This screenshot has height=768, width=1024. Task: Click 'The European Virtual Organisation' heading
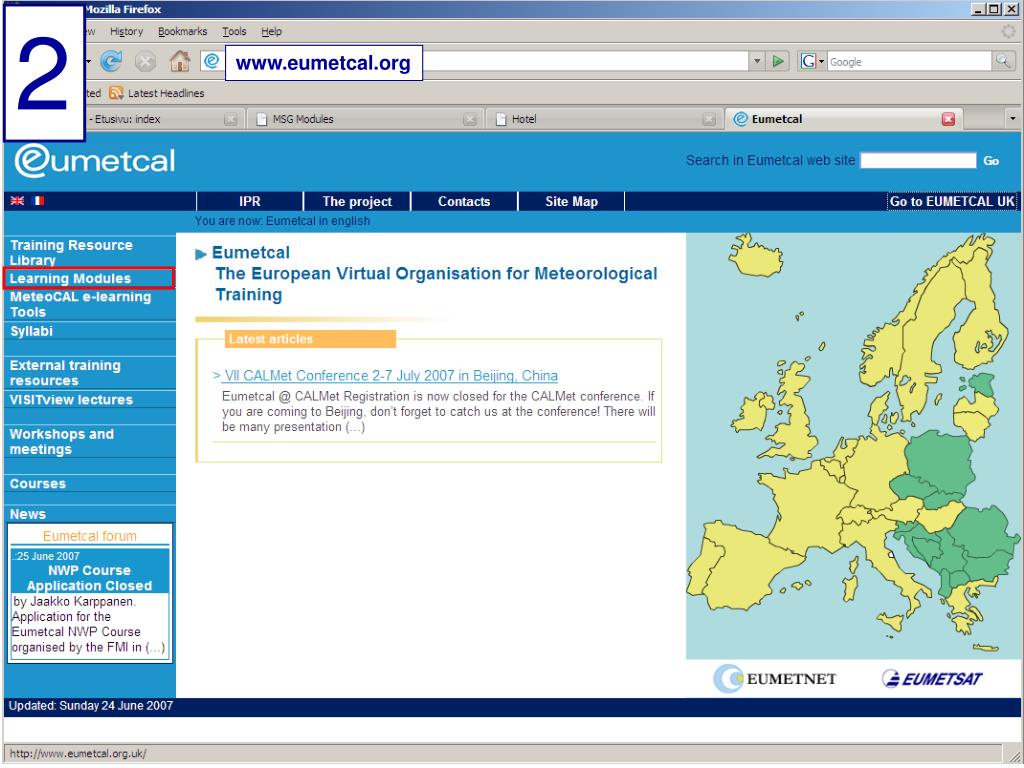tap(436, 283)
